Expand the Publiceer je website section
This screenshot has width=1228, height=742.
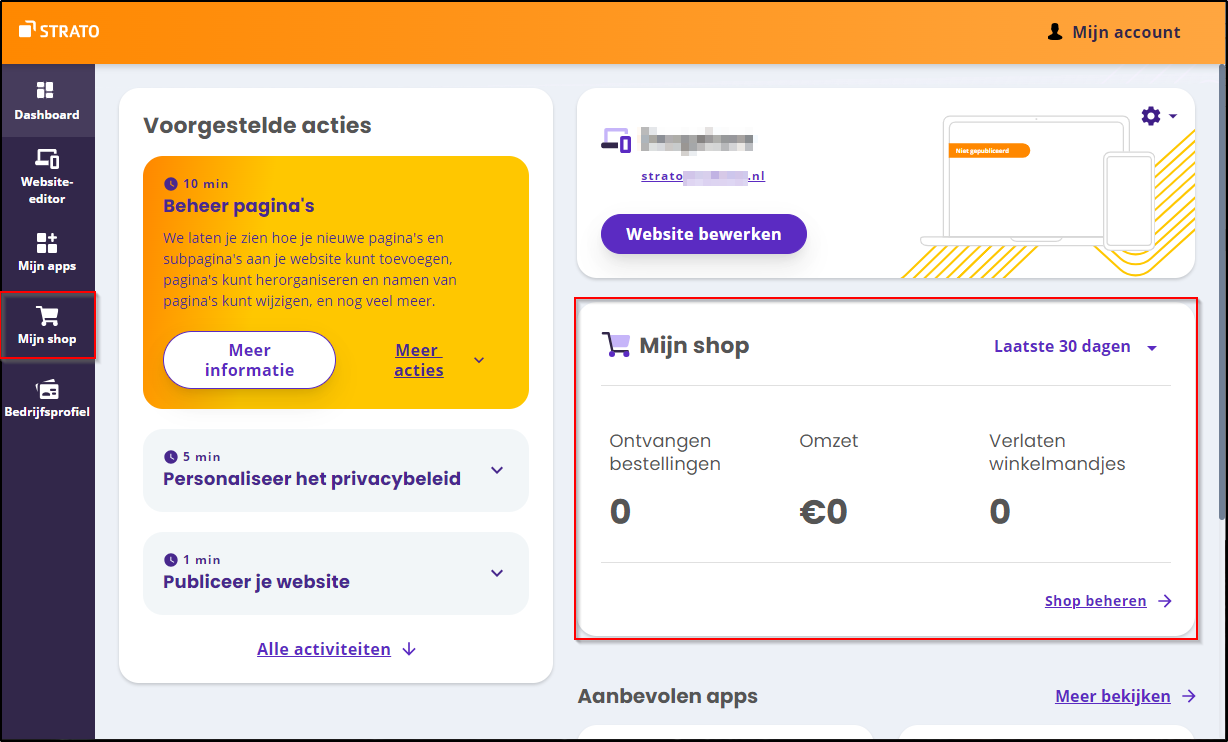pos(497,573)
